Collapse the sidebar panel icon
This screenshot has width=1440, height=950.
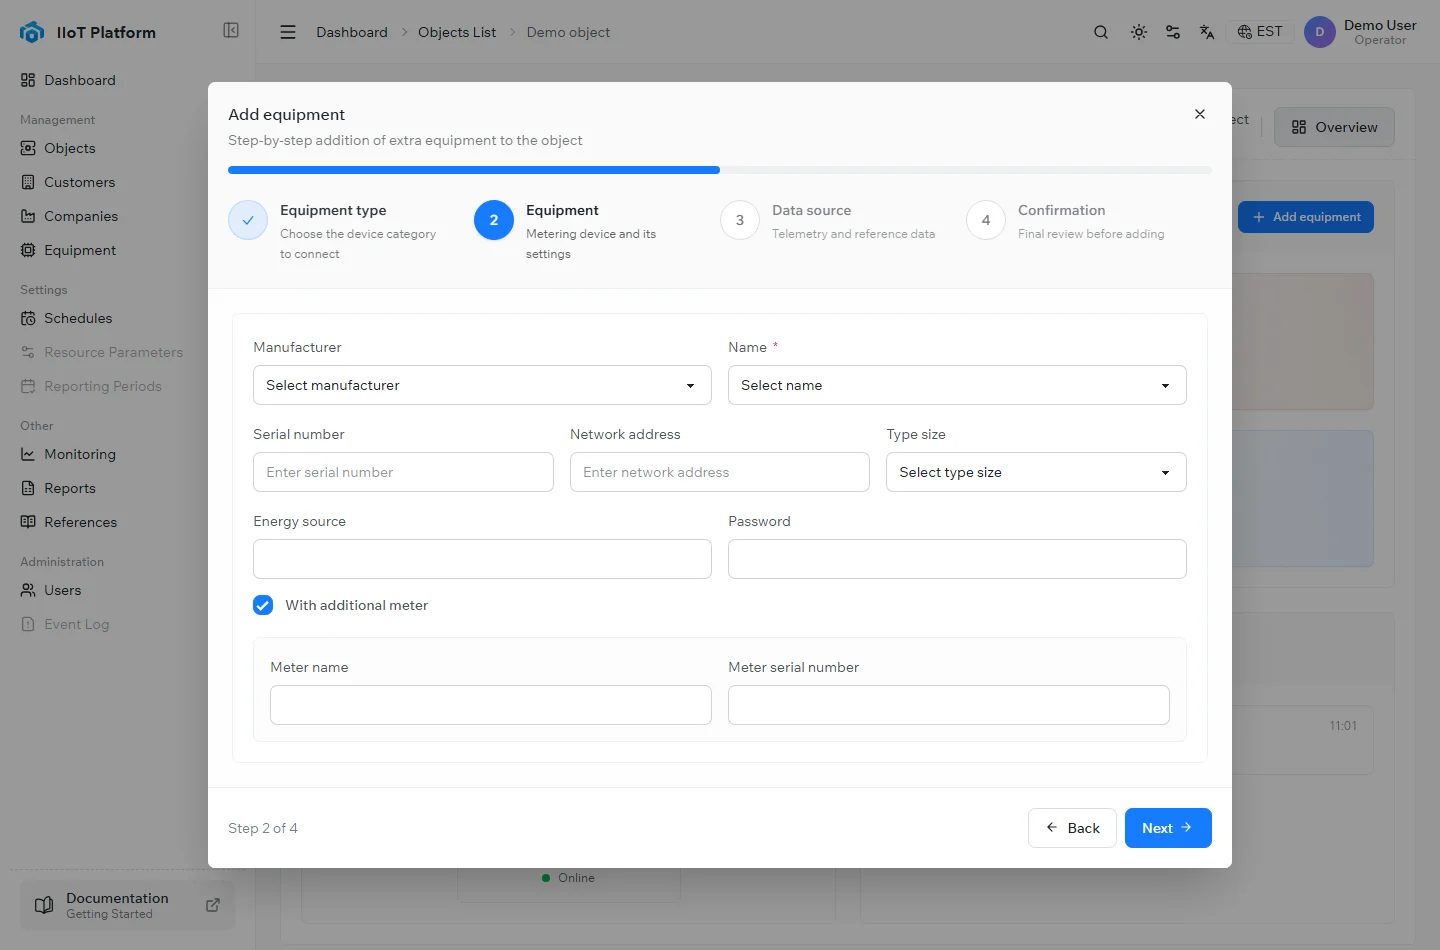click(x=231, y=31)
